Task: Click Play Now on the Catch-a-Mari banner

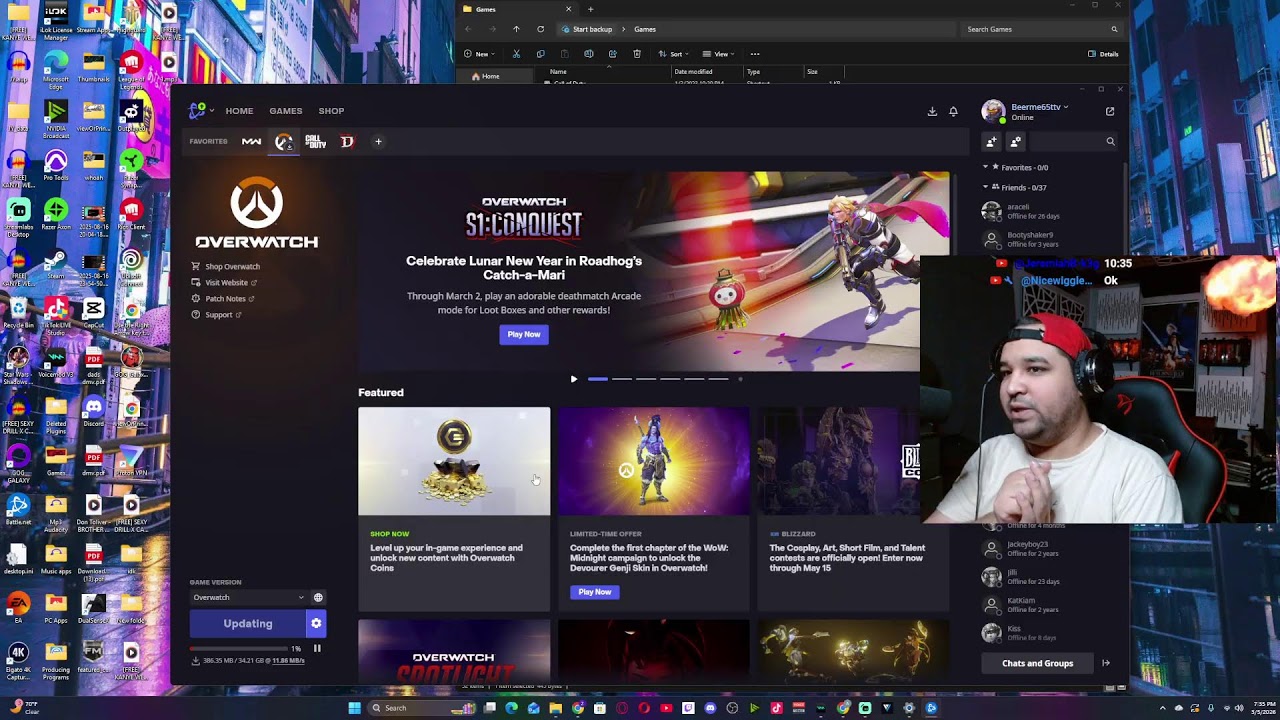Action: [x=524, y=334]
